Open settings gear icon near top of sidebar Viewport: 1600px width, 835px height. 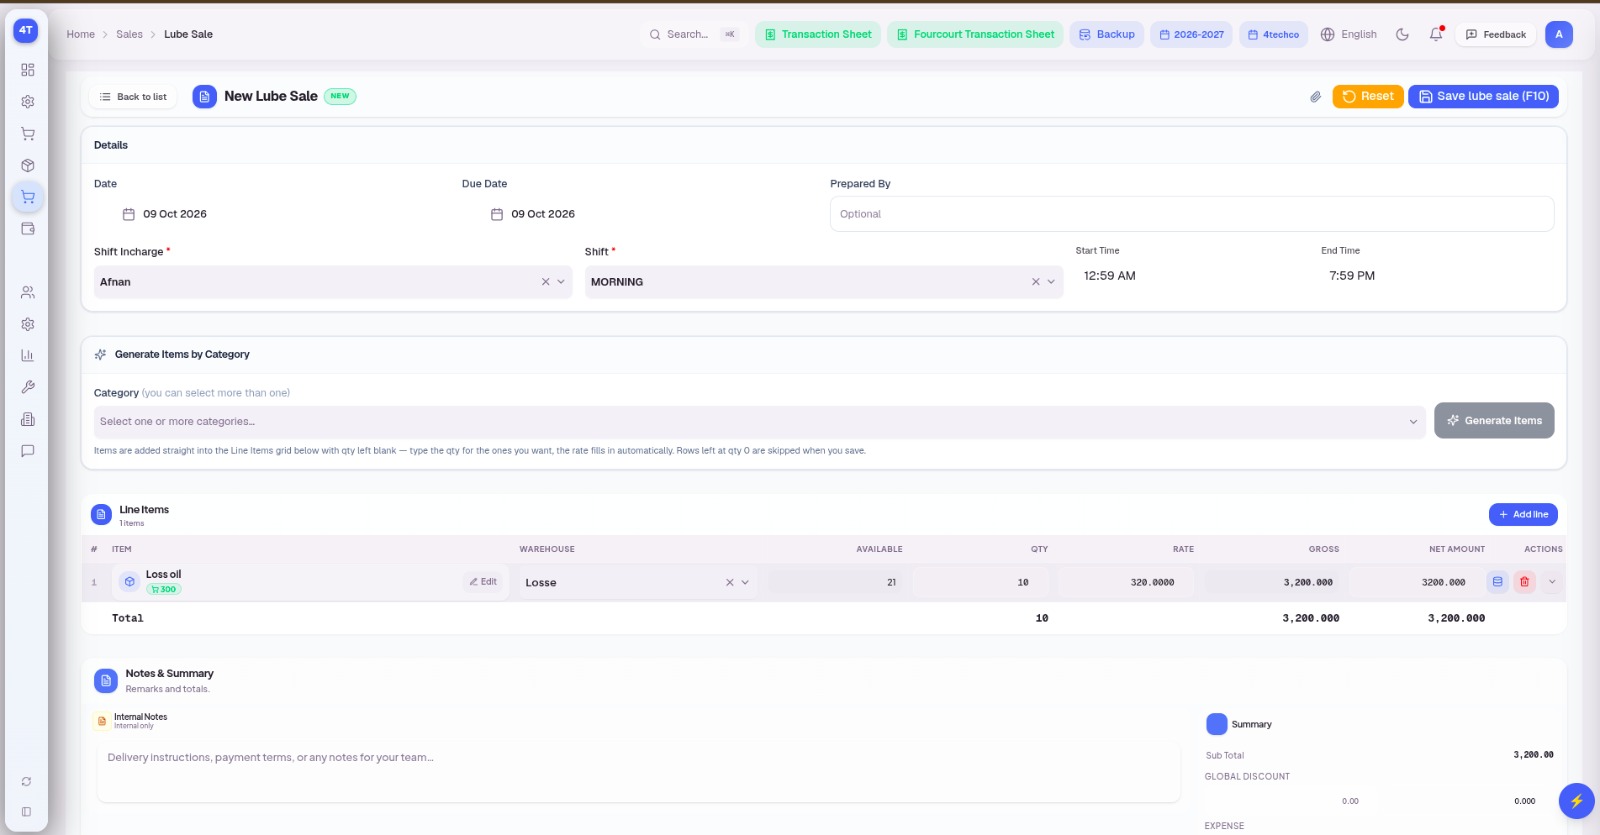coord(28,102)
